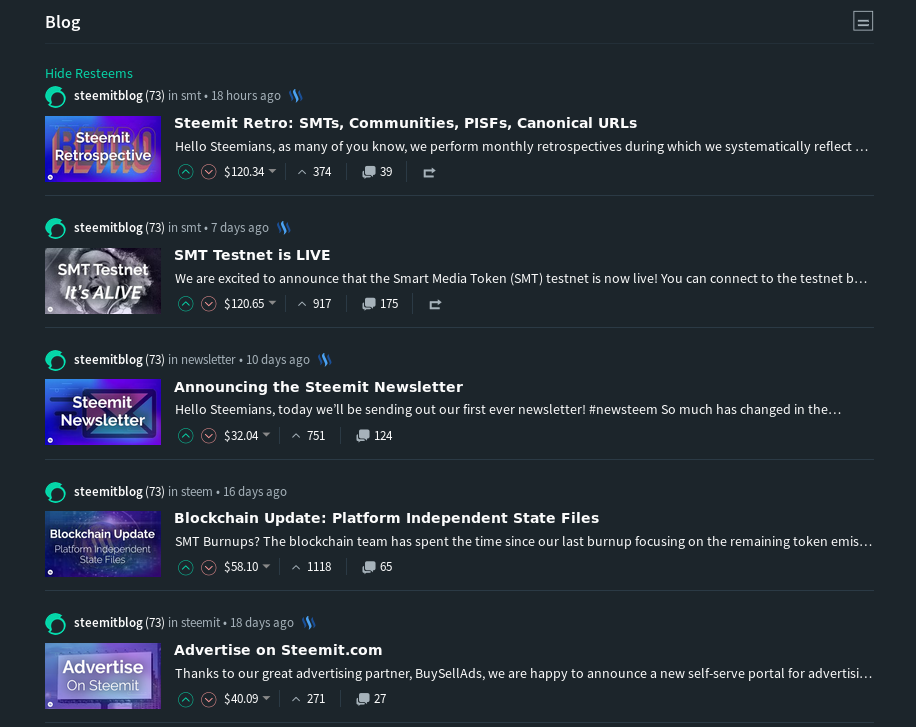Open SMT Testnet is LIVE post title

click(252, 255)
